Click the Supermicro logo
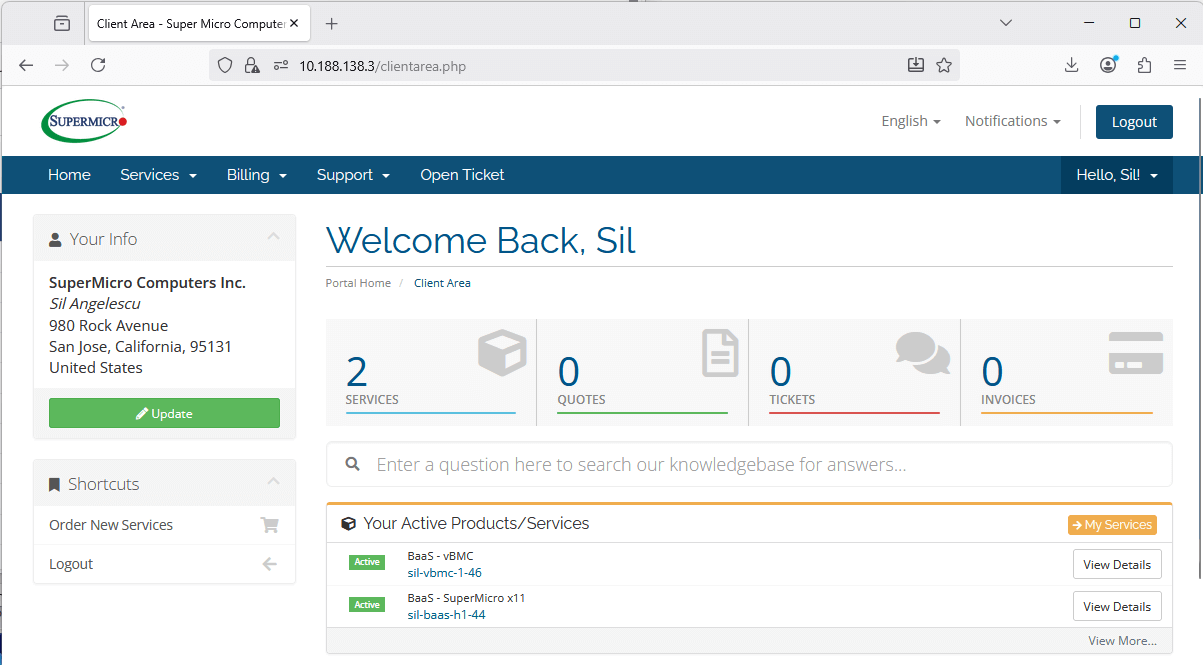Viewport: 1203px width, 665px height. coord(83,120)
